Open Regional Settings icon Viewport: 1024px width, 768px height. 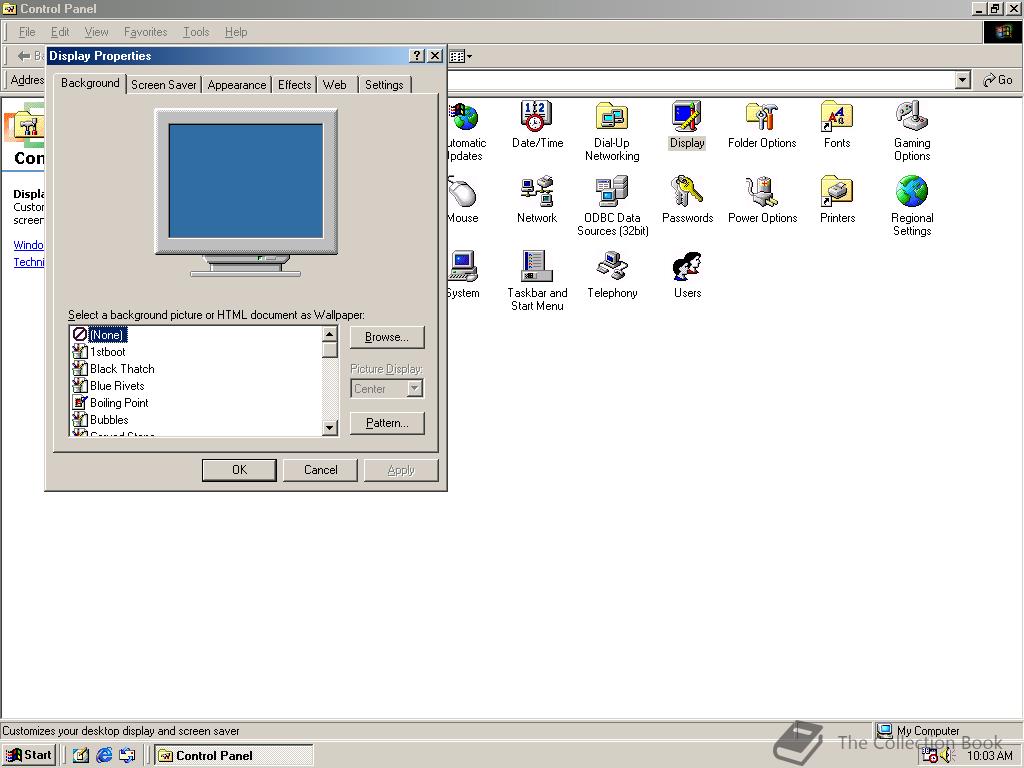[x=912, y=206]
